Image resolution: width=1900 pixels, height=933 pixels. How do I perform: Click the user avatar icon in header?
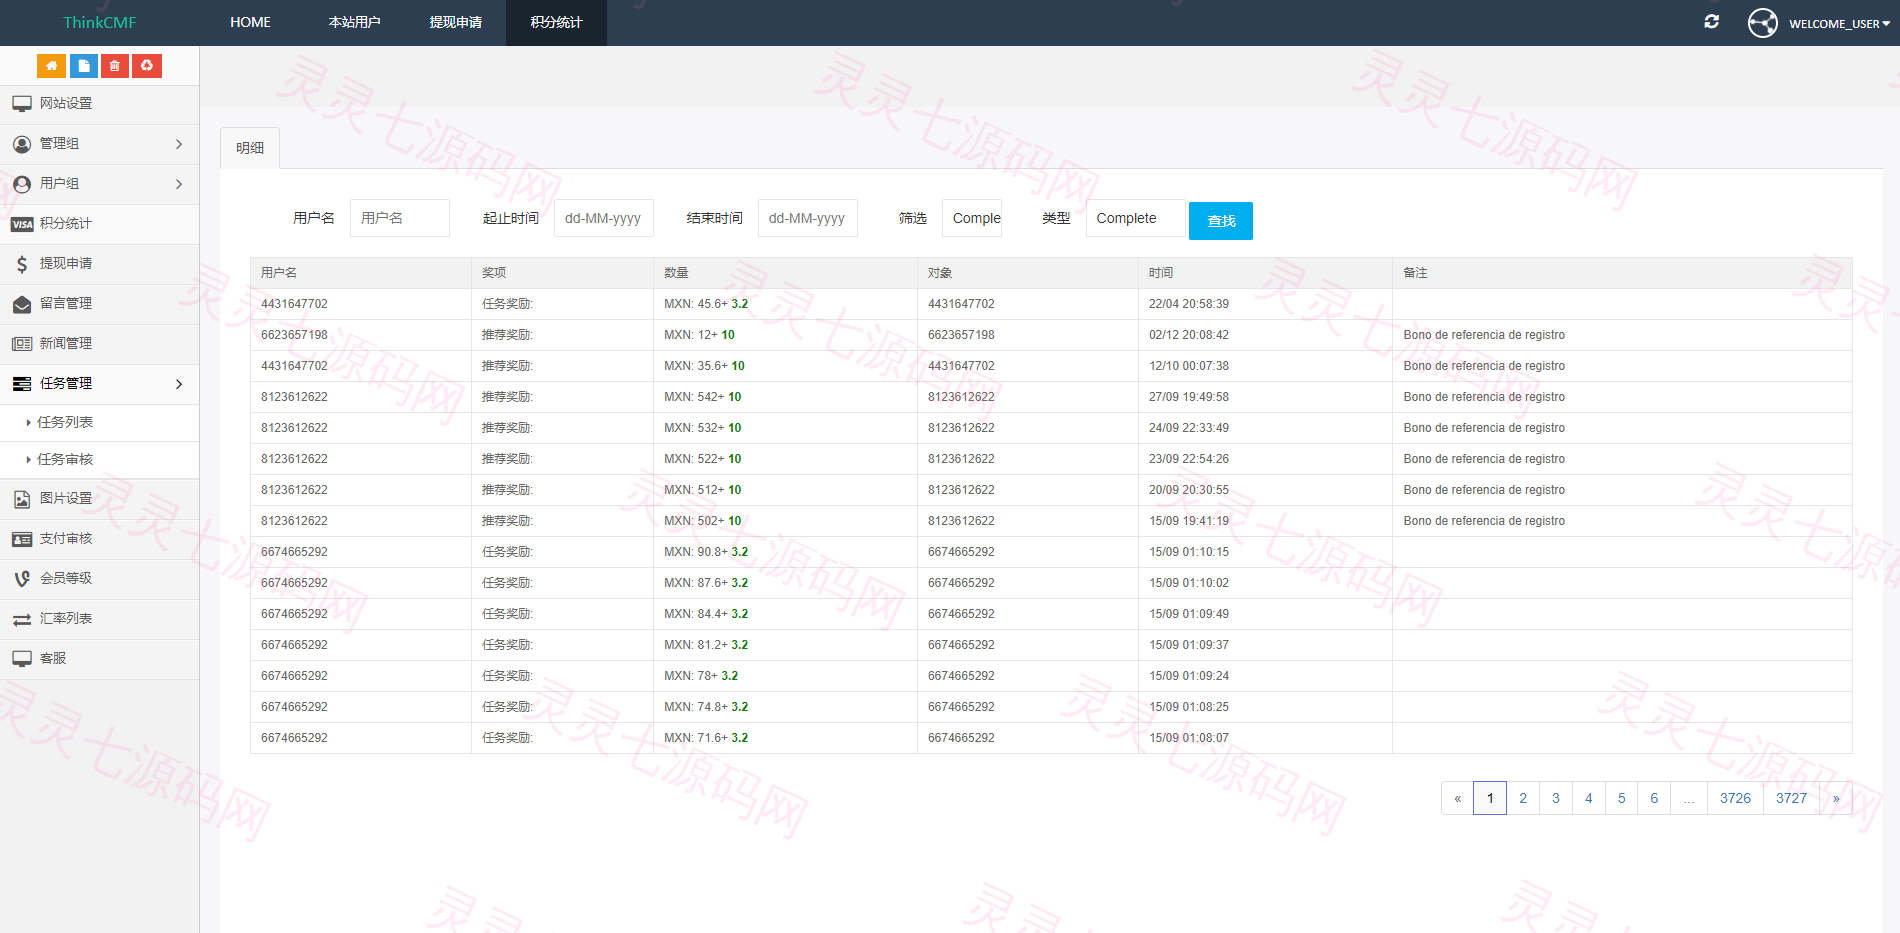[1763, 23]
